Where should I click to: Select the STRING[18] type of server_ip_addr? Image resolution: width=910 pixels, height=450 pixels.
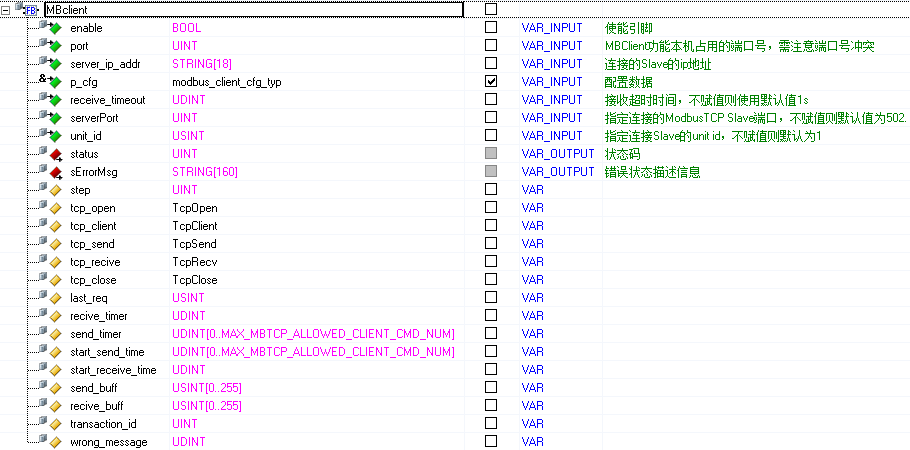point(203,64)
